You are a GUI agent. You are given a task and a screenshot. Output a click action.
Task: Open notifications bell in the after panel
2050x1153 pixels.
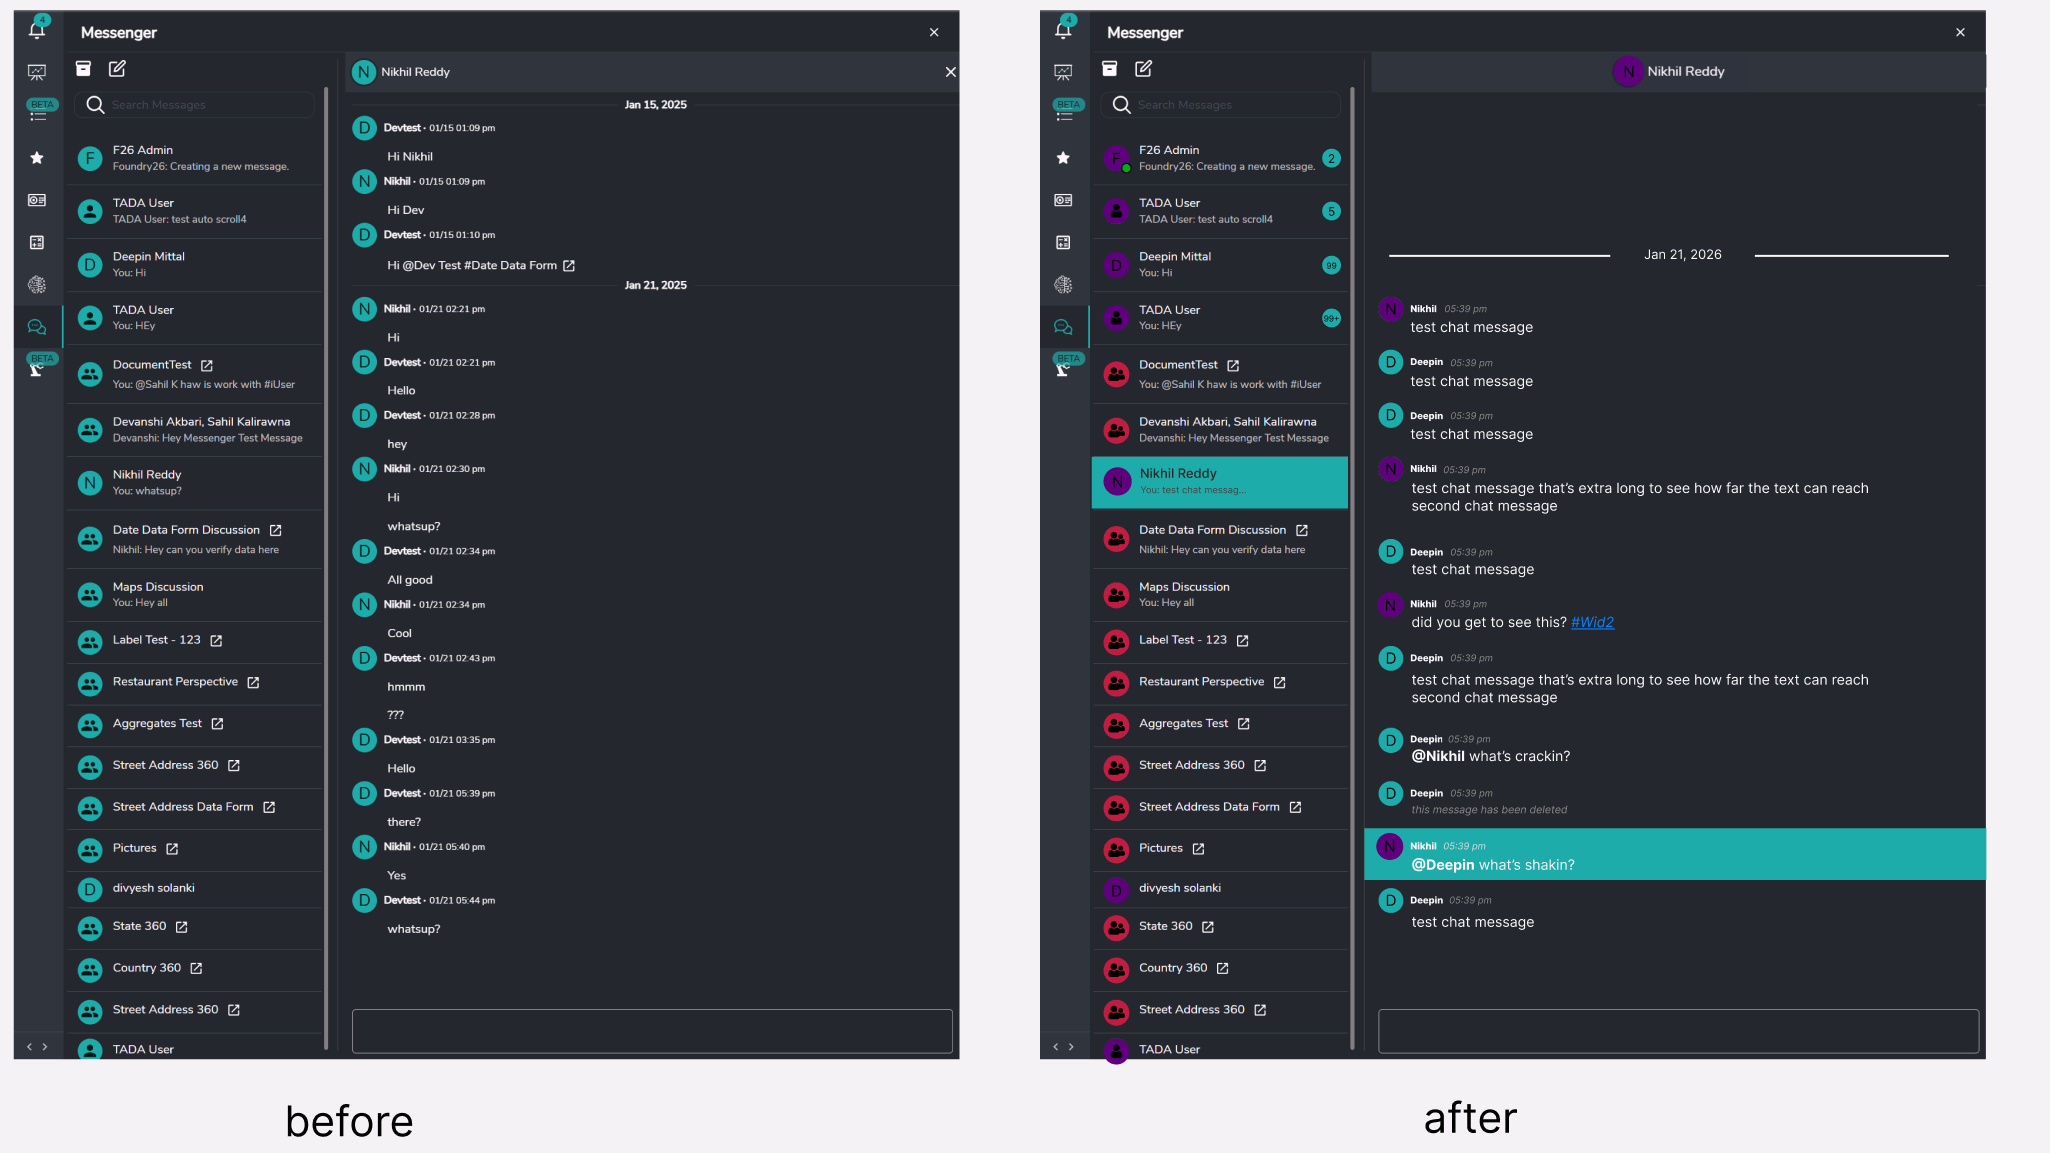pyautogui.click(x=1062, y=30)
